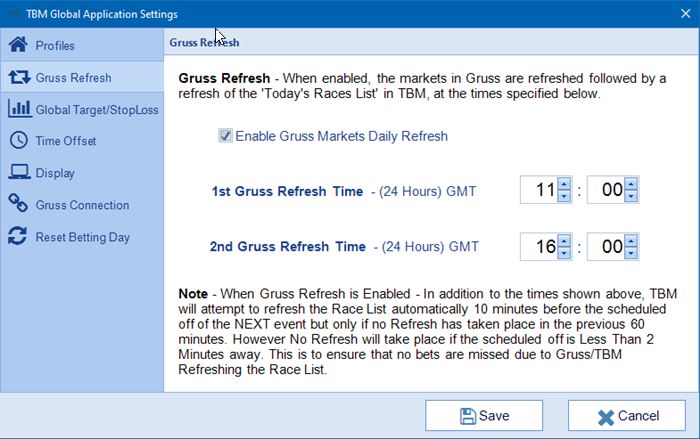Click the Gruss Refresh arrows icon
Viewport: 700px width, 439px height.
(19, 77)
